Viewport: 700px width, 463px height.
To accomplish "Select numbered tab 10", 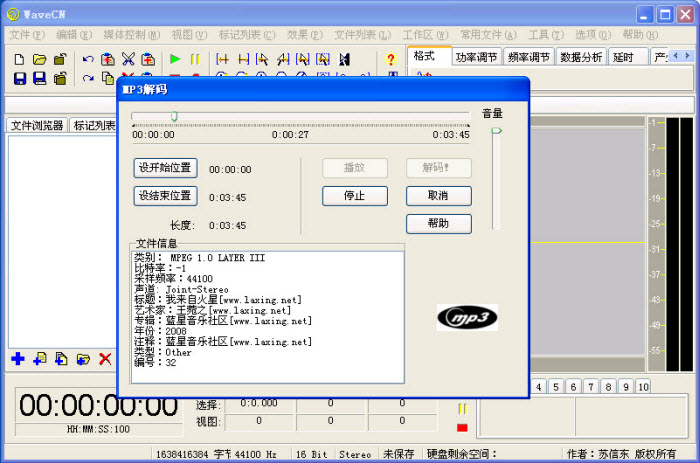I will [x=643, y=387].
